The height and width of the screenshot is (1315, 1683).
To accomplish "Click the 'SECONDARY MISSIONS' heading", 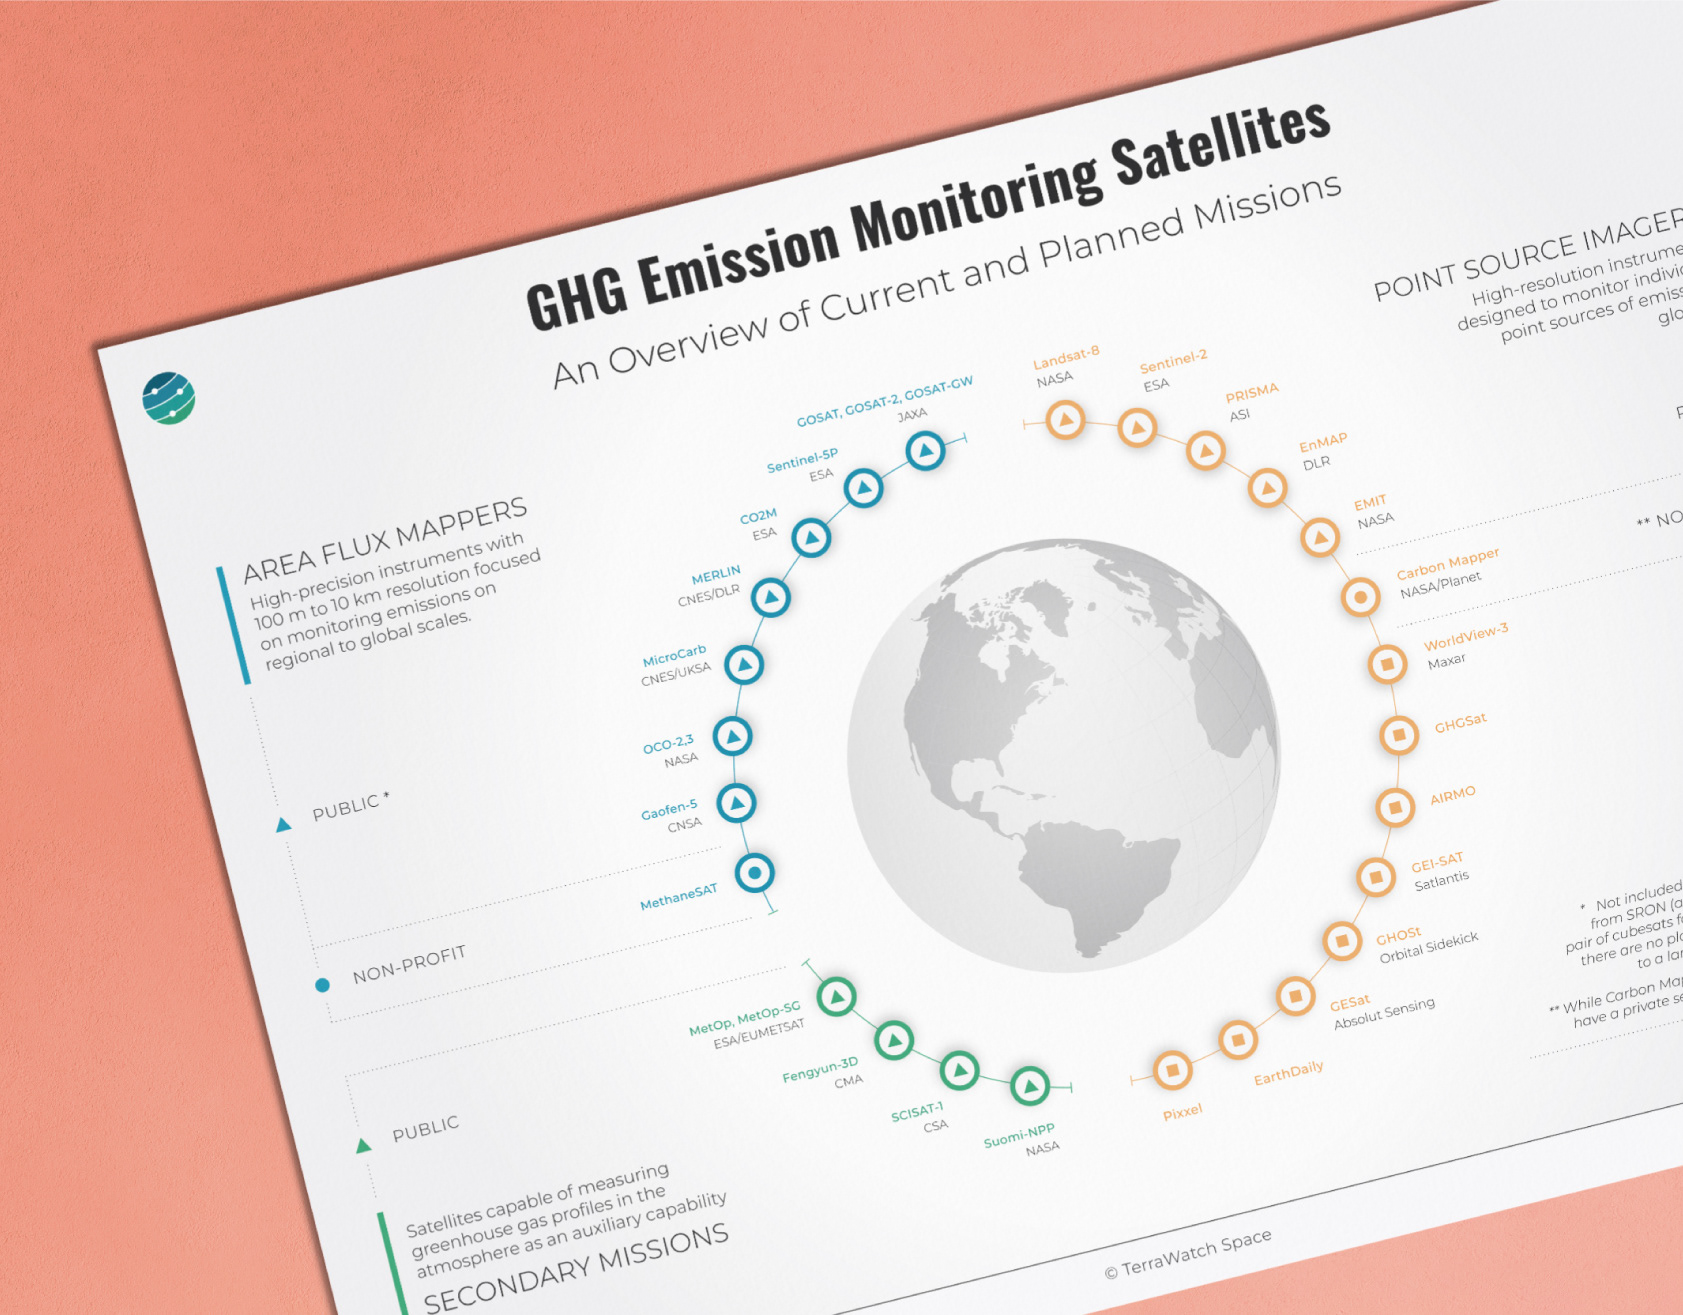I will [576, 1269].
